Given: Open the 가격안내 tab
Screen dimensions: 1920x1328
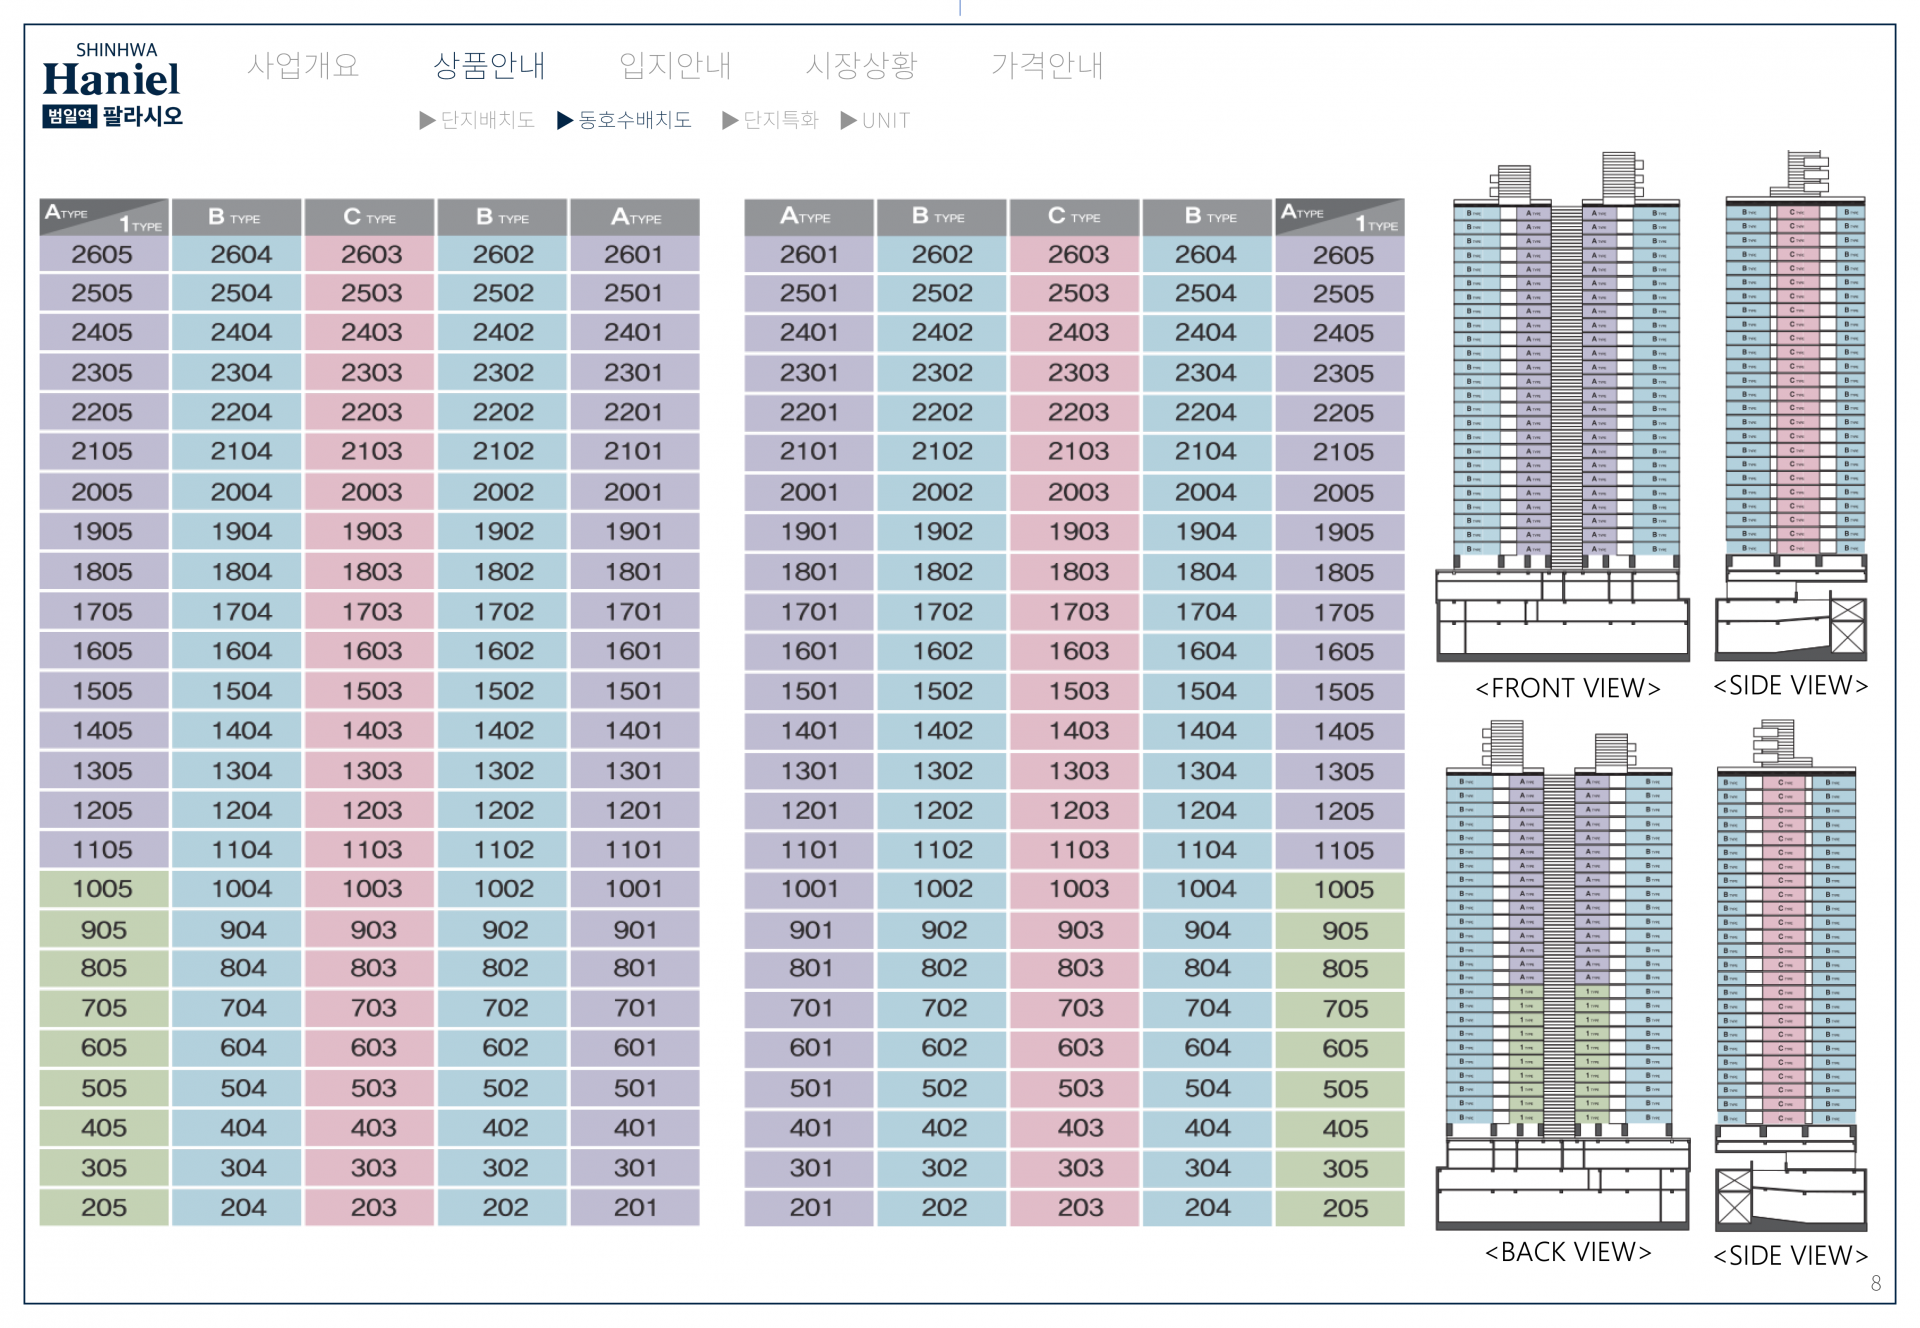Looking at the screenshot, I should (1047, 66).
